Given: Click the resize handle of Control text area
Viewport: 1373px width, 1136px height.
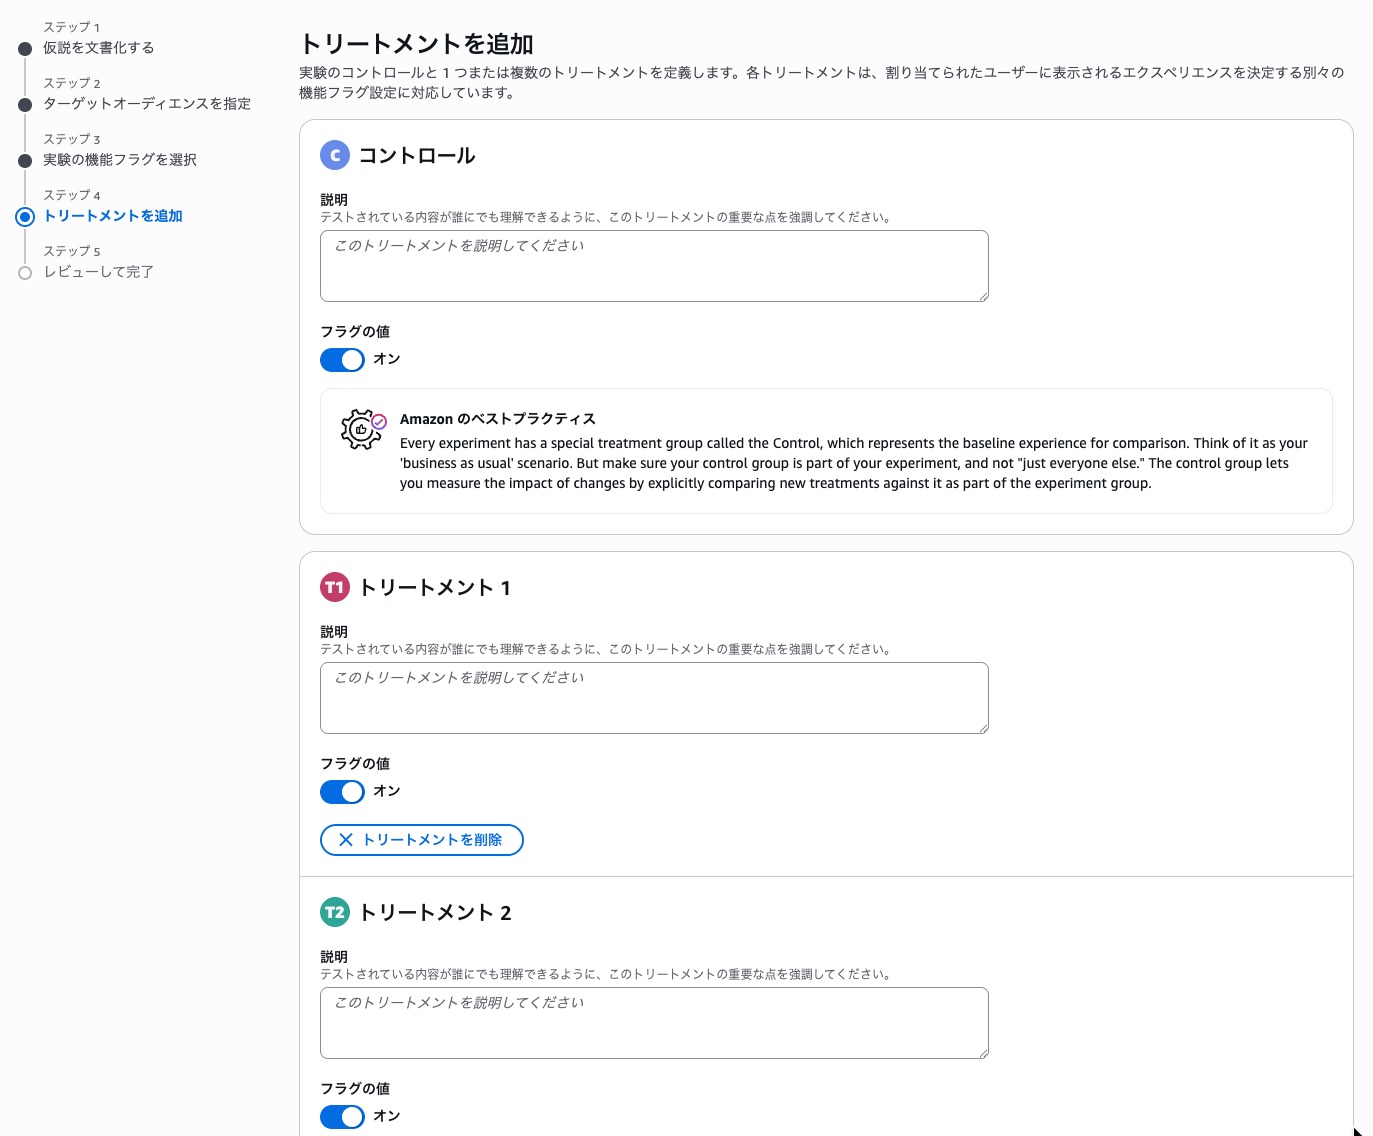Looking at the screenshot, I should 983,296.
